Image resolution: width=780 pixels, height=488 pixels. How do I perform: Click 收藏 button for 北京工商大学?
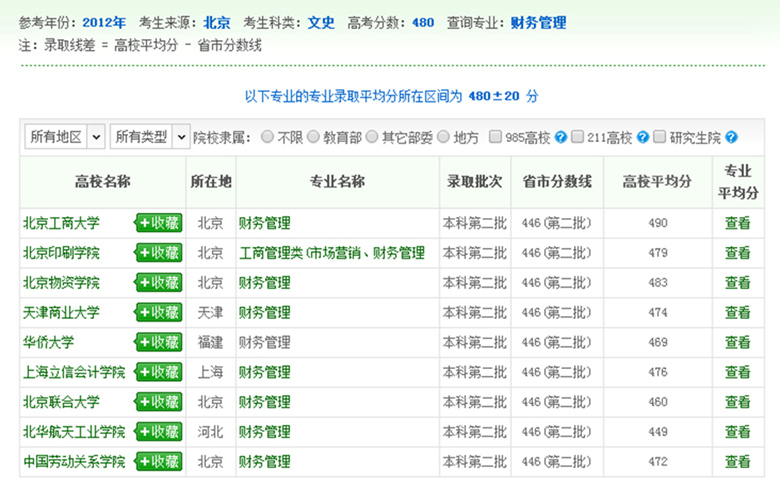158,223
